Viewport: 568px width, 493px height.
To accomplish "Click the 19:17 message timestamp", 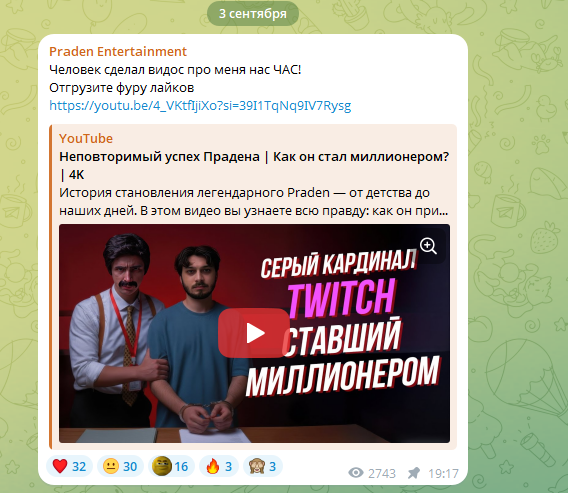I will tap(443, 473).
